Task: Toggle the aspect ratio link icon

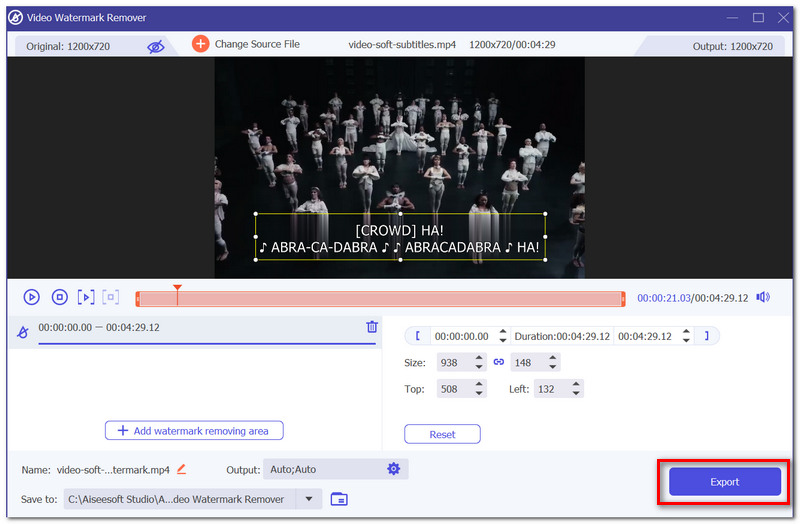Action: 498,362
